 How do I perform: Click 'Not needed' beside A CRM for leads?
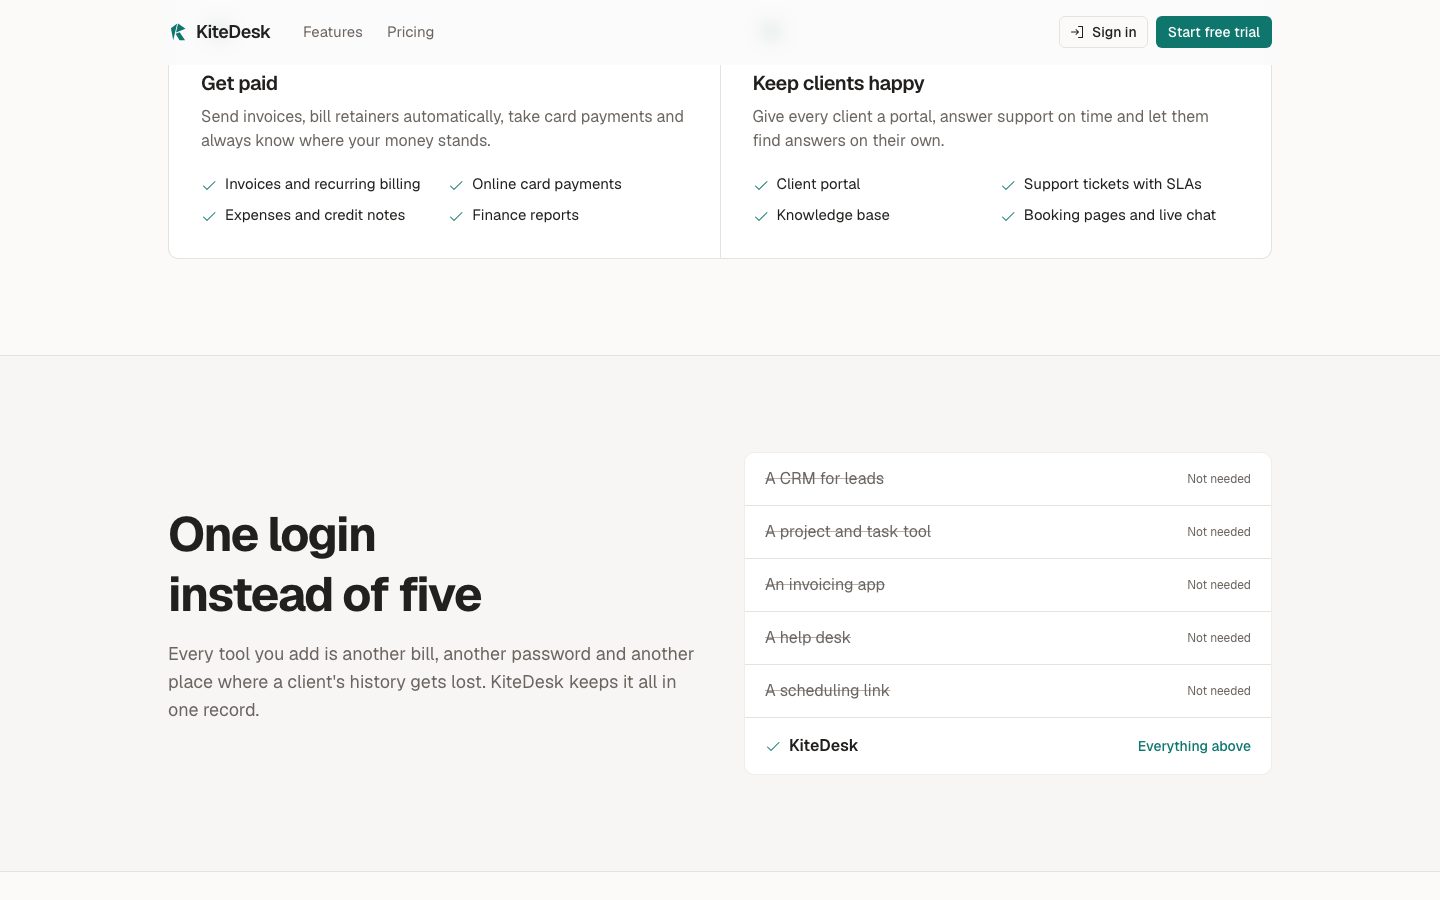coord(1218,479)
